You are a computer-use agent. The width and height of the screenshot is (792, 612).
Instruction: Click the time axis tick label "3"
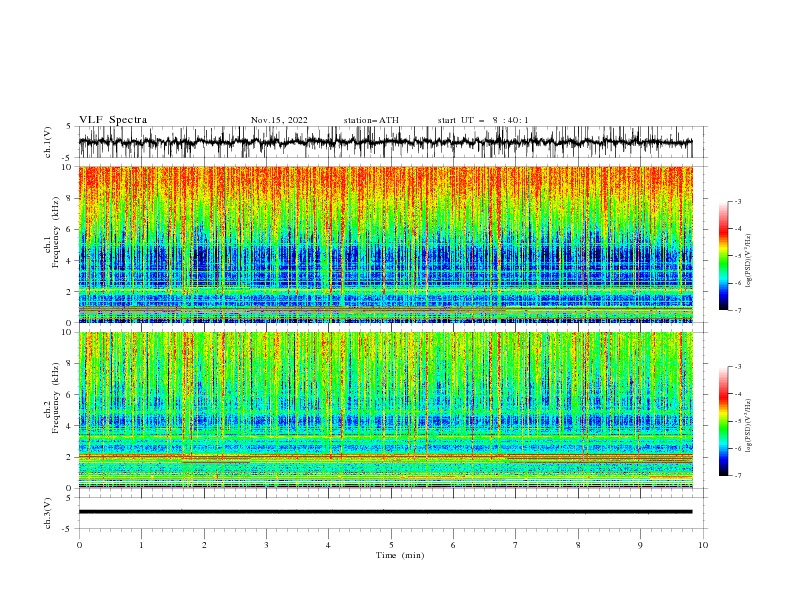[x=266, y=545]
